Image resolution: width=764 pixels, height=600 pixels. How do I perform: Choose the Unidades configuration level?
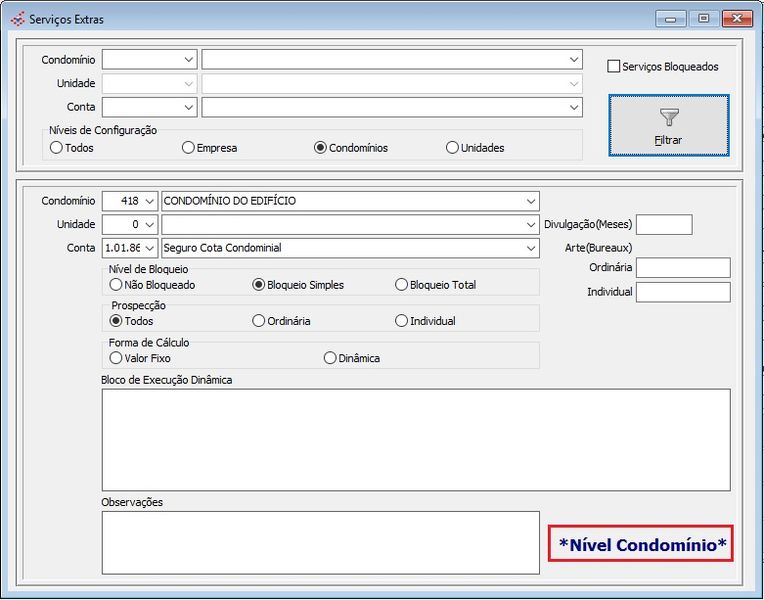point(452,148)
